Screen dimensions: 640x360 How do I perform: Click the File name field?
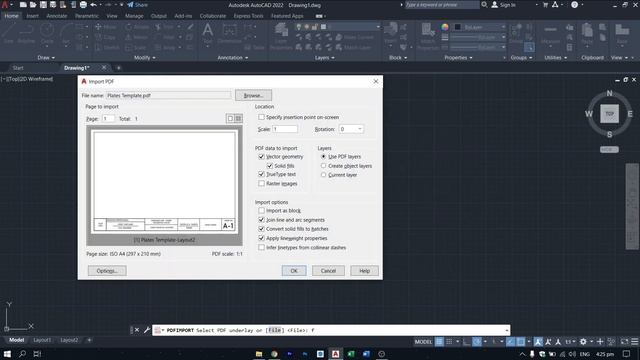168,96
